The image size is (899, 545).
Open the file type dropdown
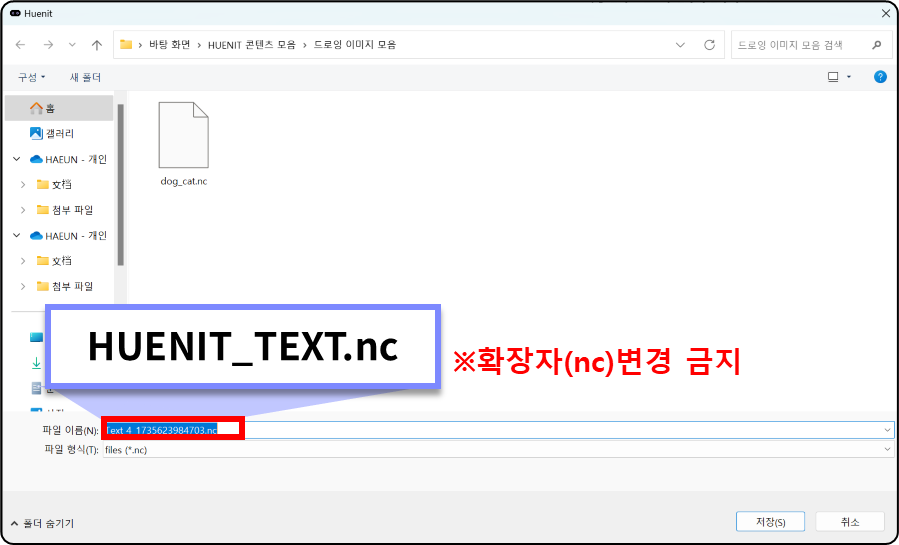[887, 450]
